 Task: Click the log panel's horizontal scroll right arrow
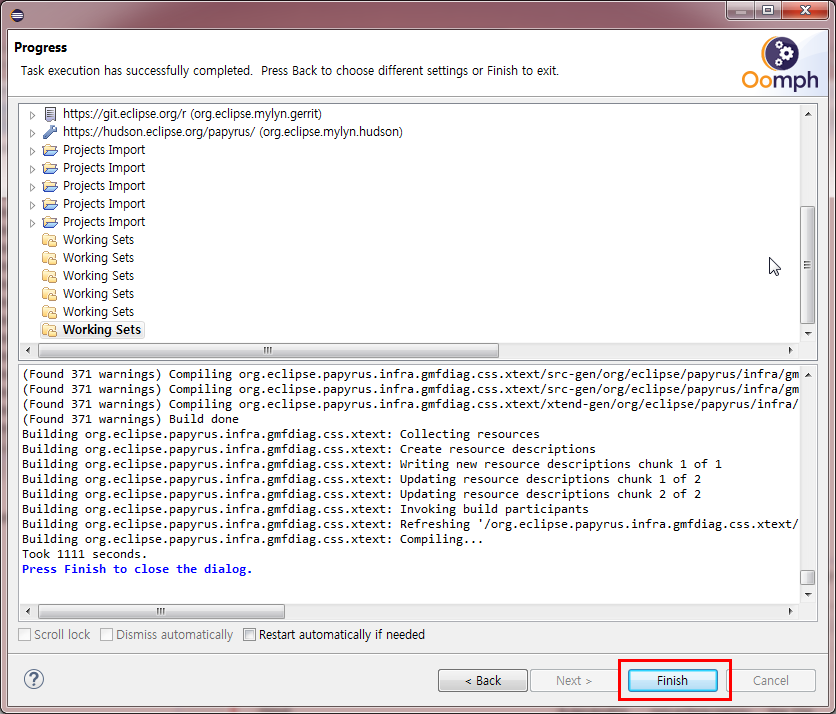[790, 611]
